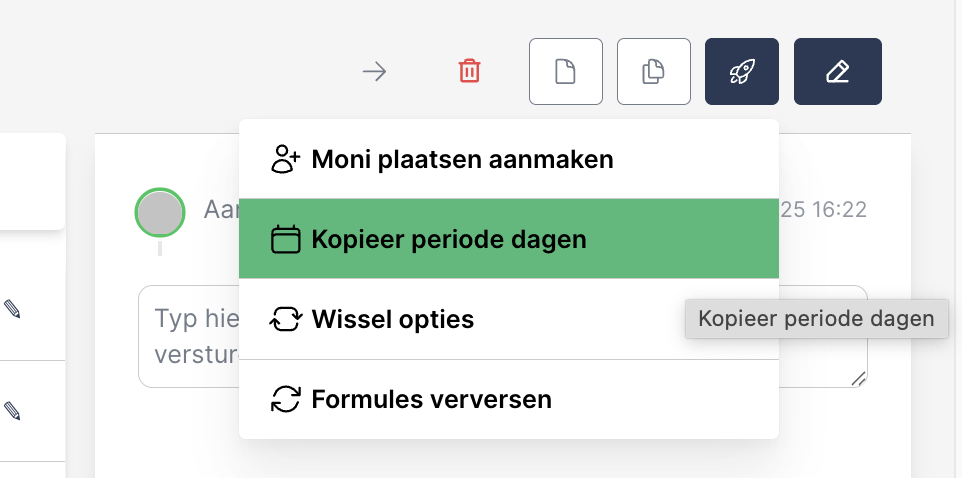Click the calendar icon in the menu
This screenshot has height=478, width=962.
(286, 240)
